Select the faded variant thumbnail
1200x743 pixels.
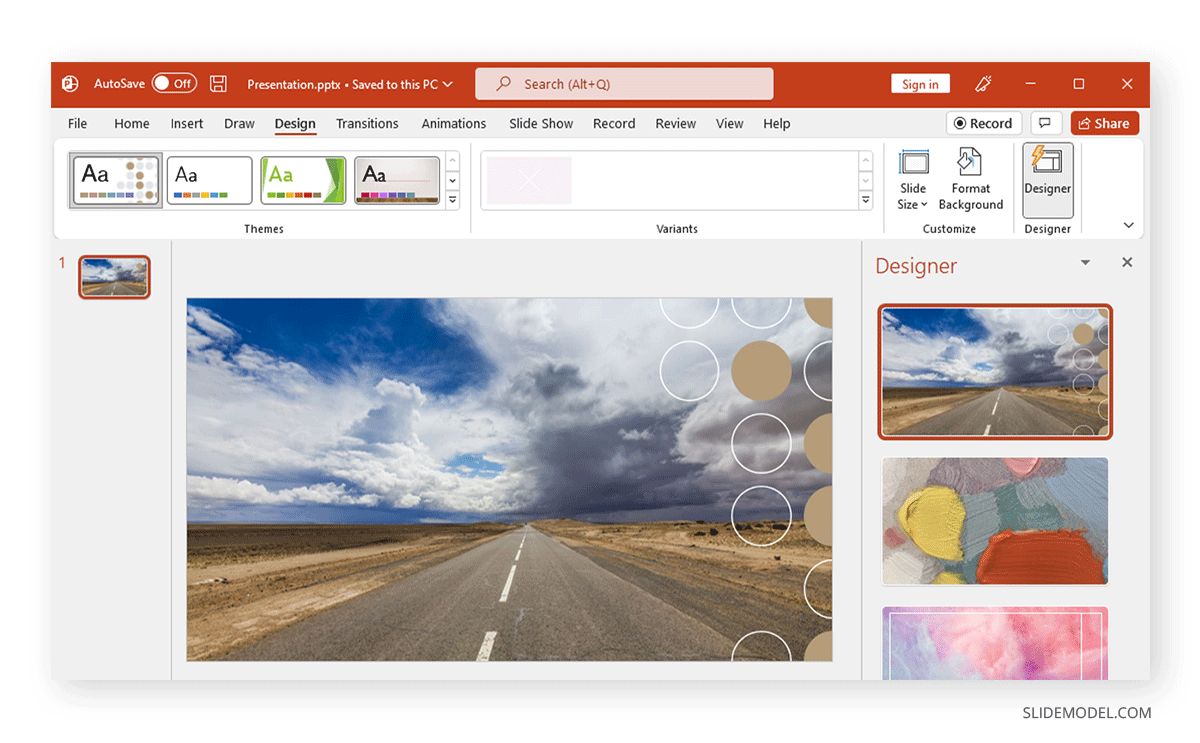pos(529,180)
